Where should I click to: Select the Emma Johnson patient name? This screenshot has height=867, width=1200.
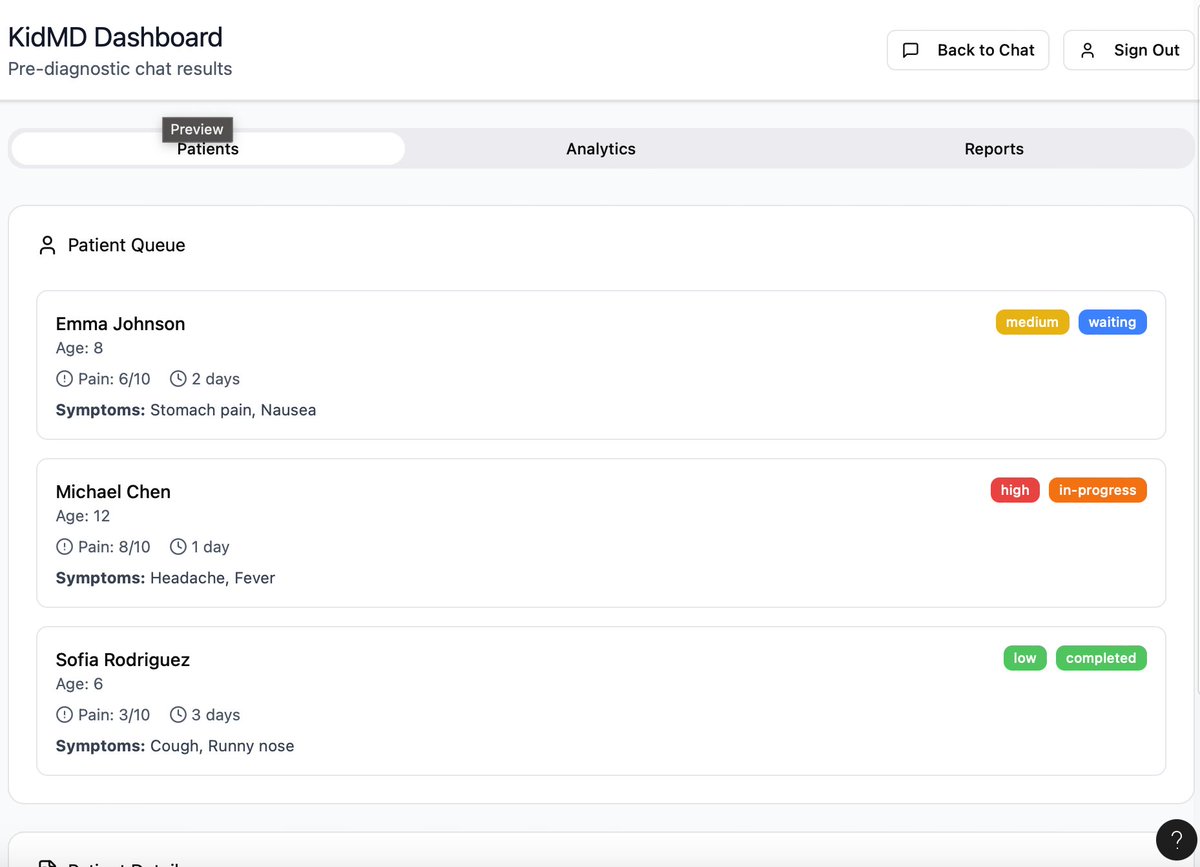click(120, 324)
